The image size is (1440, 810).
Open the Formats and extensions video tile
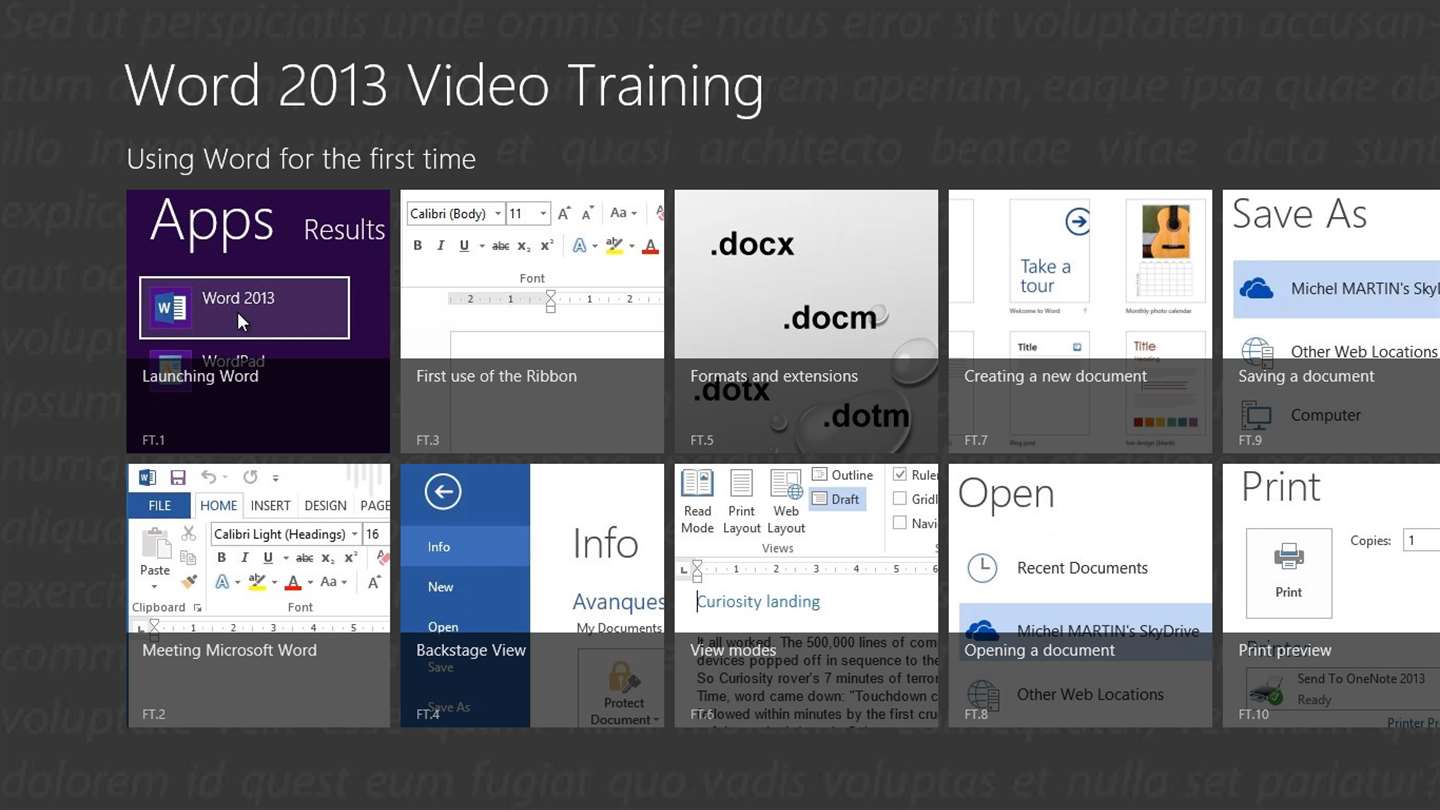pyautogui.click(x=806, y=321)
